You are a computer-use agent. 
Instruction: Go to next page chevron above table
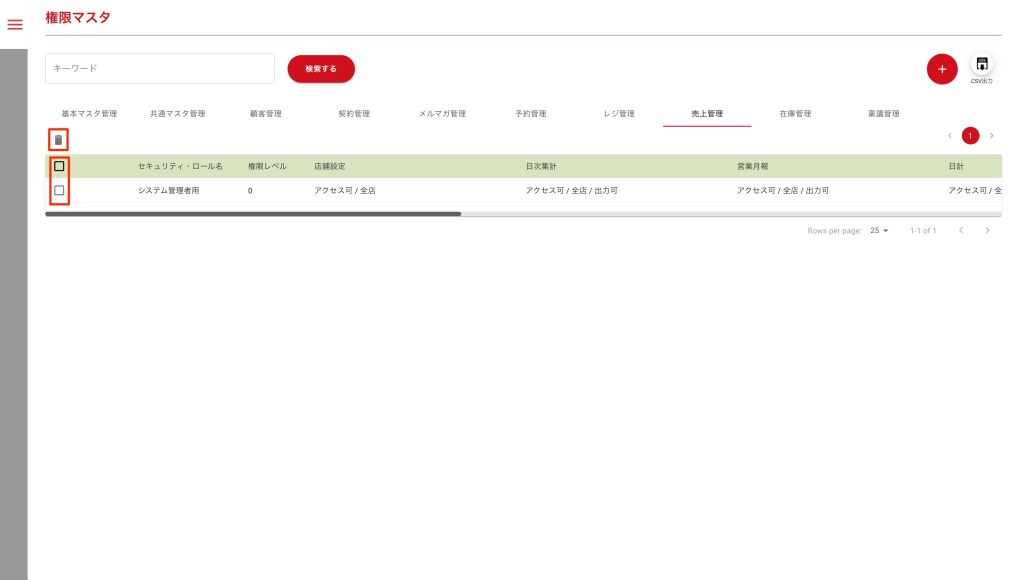(991, 136)
